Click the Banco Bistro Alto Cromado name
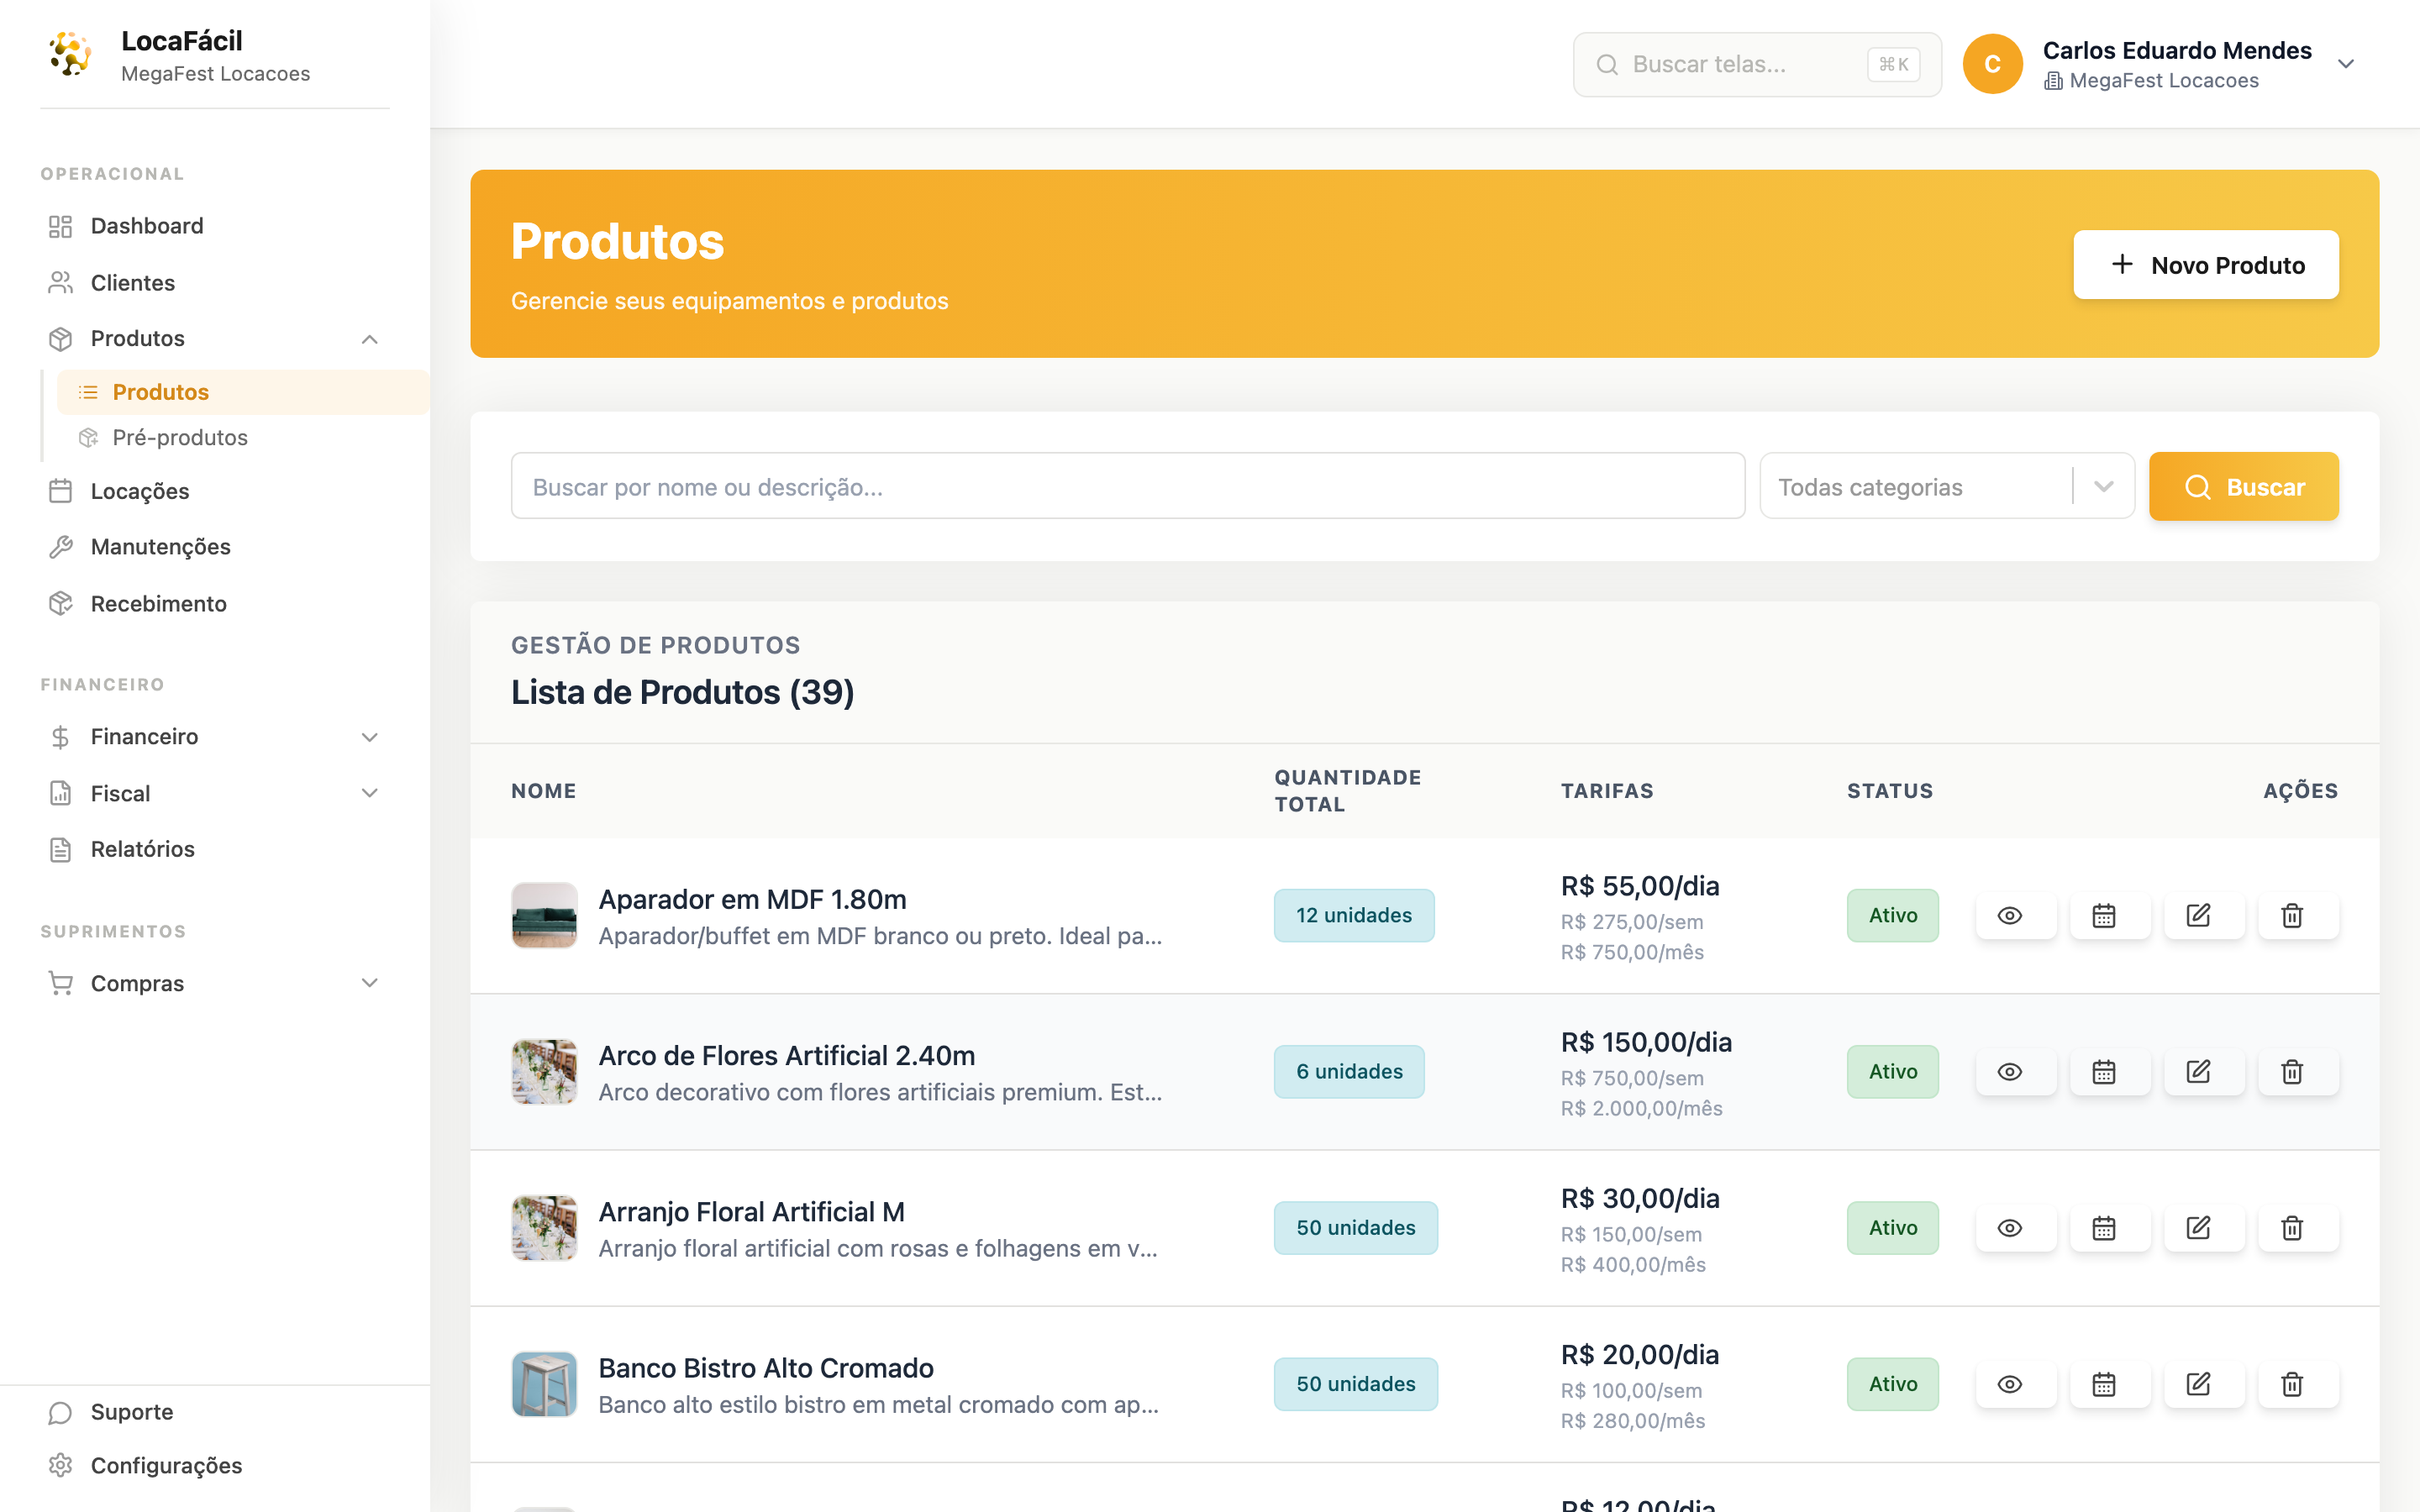Image resolution: width=2420 pixels, height=1512 pixels. pos(765,1367)
